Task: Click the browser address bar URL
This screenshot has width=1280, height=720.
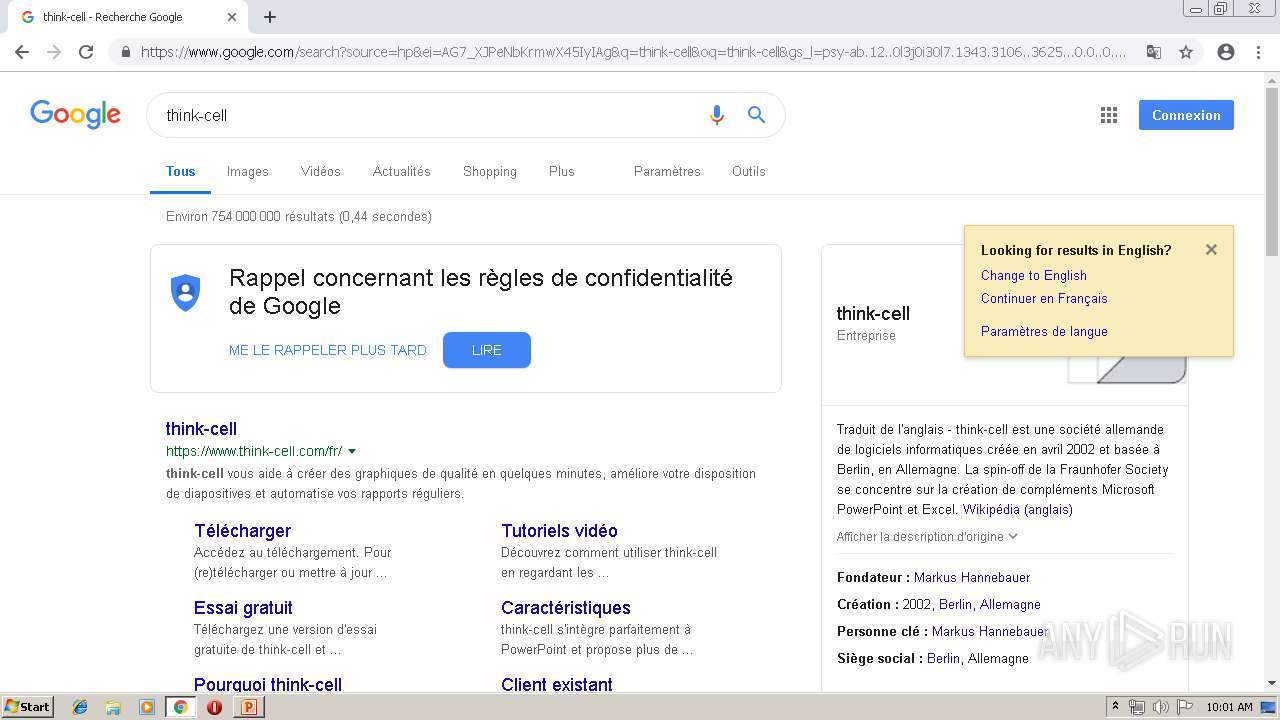Action: (633, 52)
